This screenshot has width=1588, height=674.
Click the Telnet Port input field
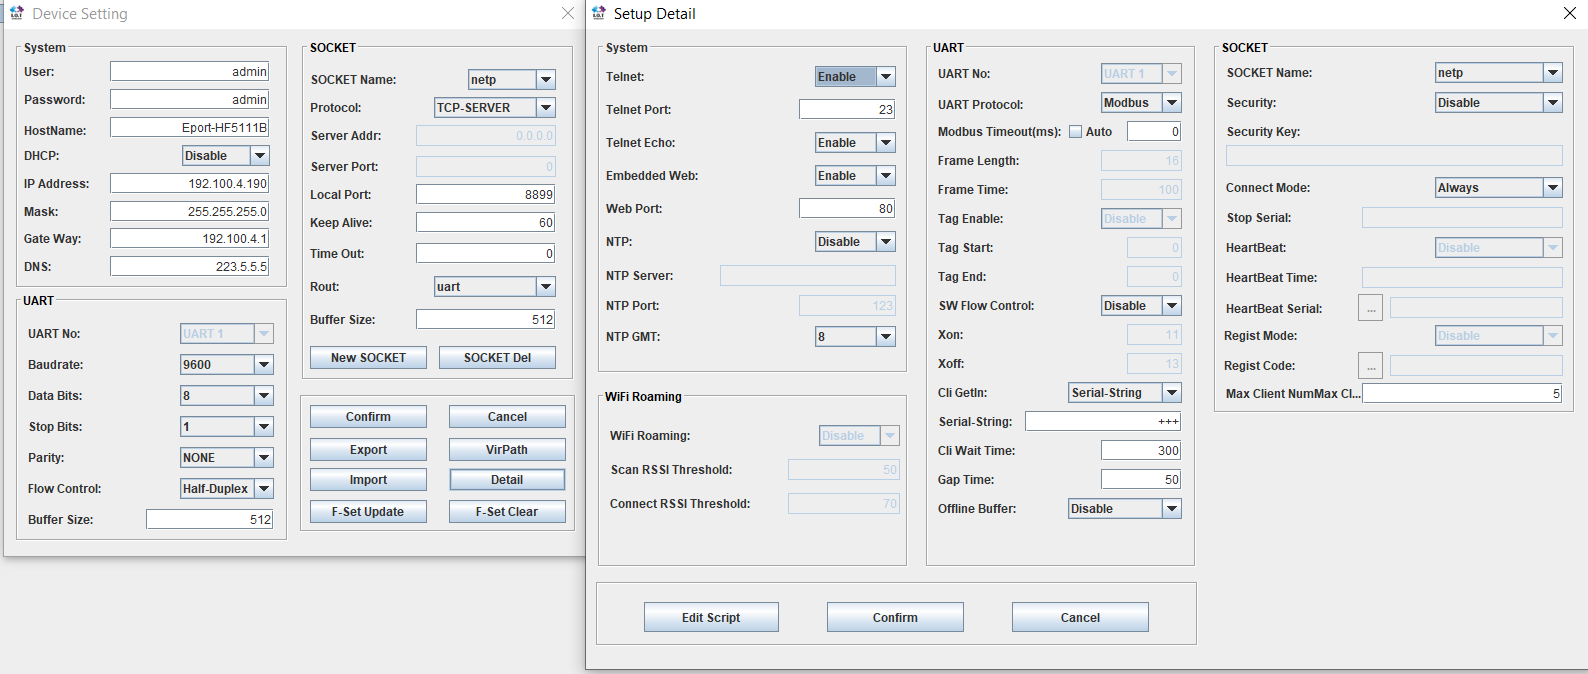tap(847, 110)
